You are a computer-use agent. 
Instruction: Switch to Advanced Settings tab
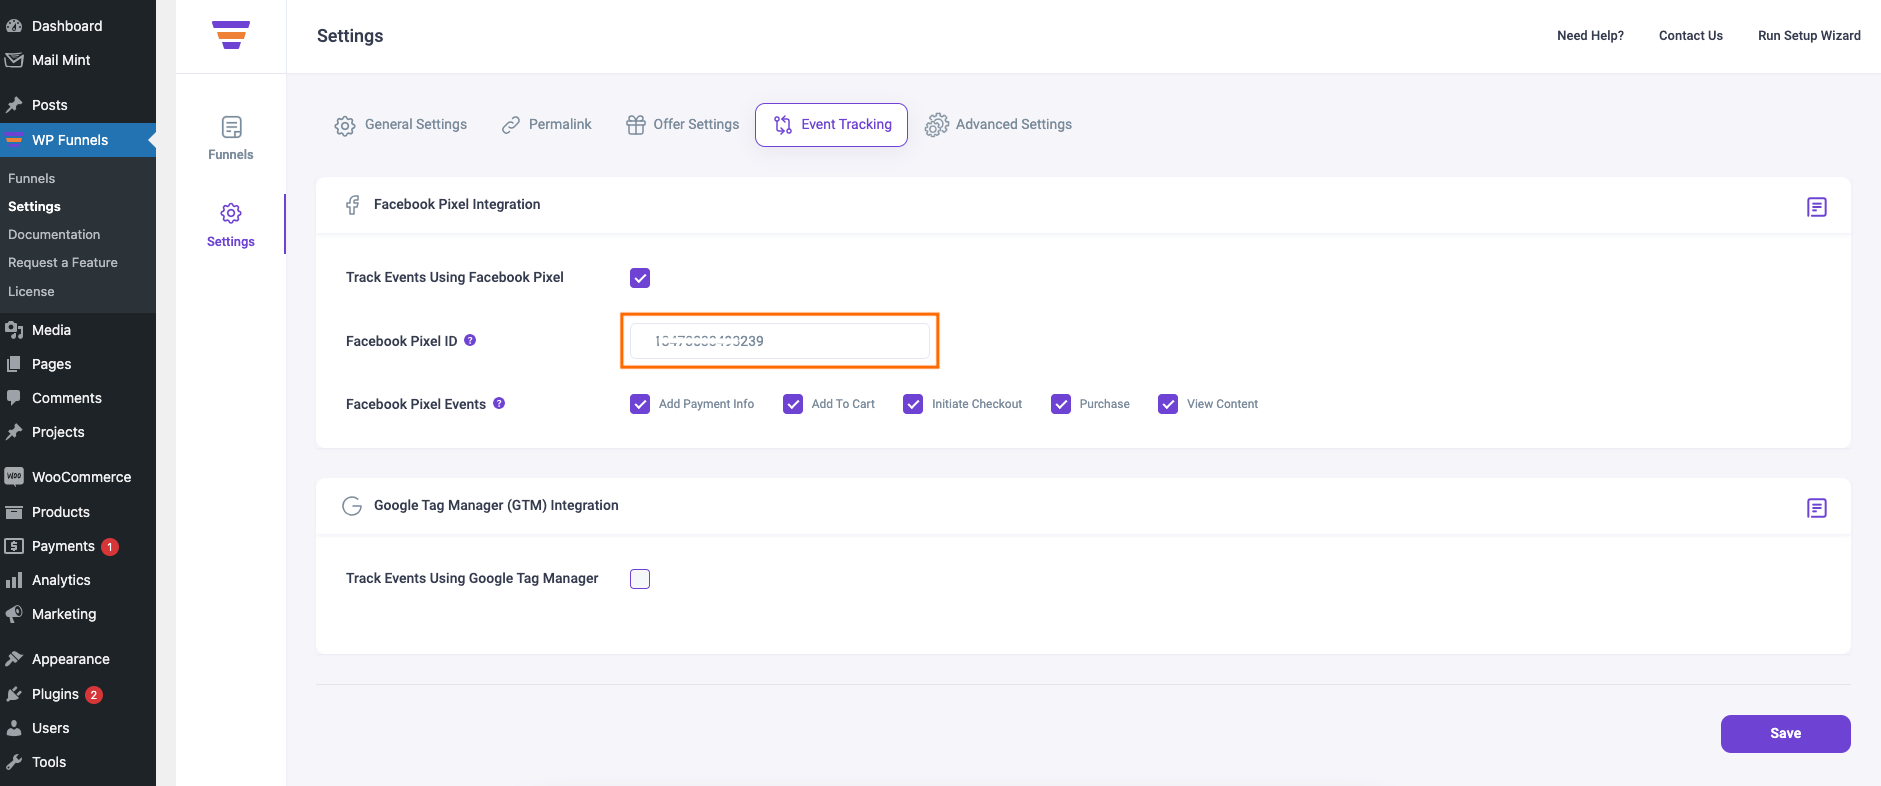(998, 125)
